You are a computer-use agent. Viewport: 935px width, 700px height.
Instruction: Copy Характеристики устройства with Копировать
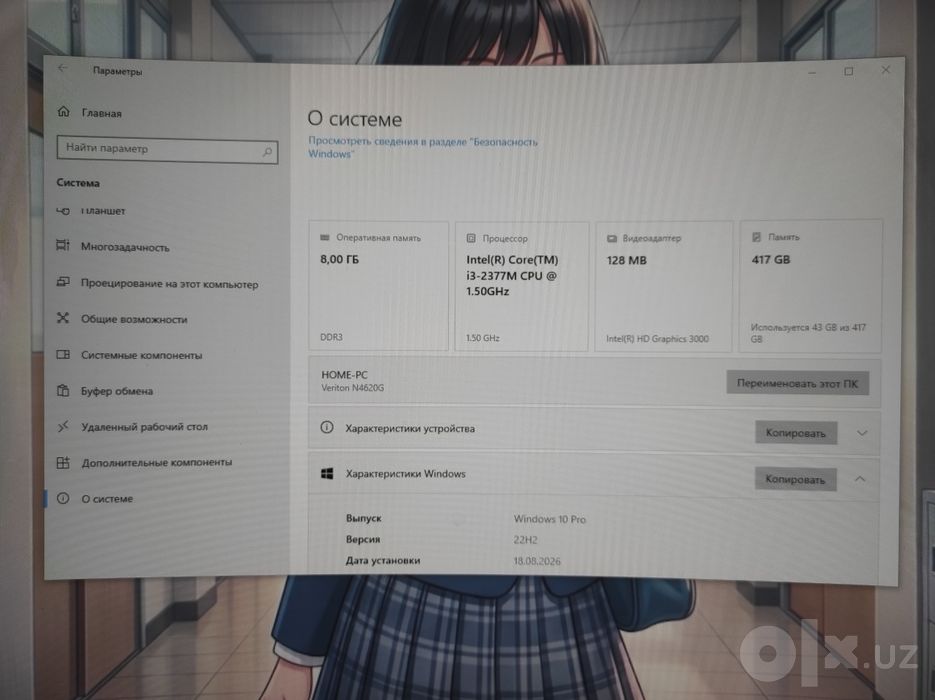pos(795,433)
